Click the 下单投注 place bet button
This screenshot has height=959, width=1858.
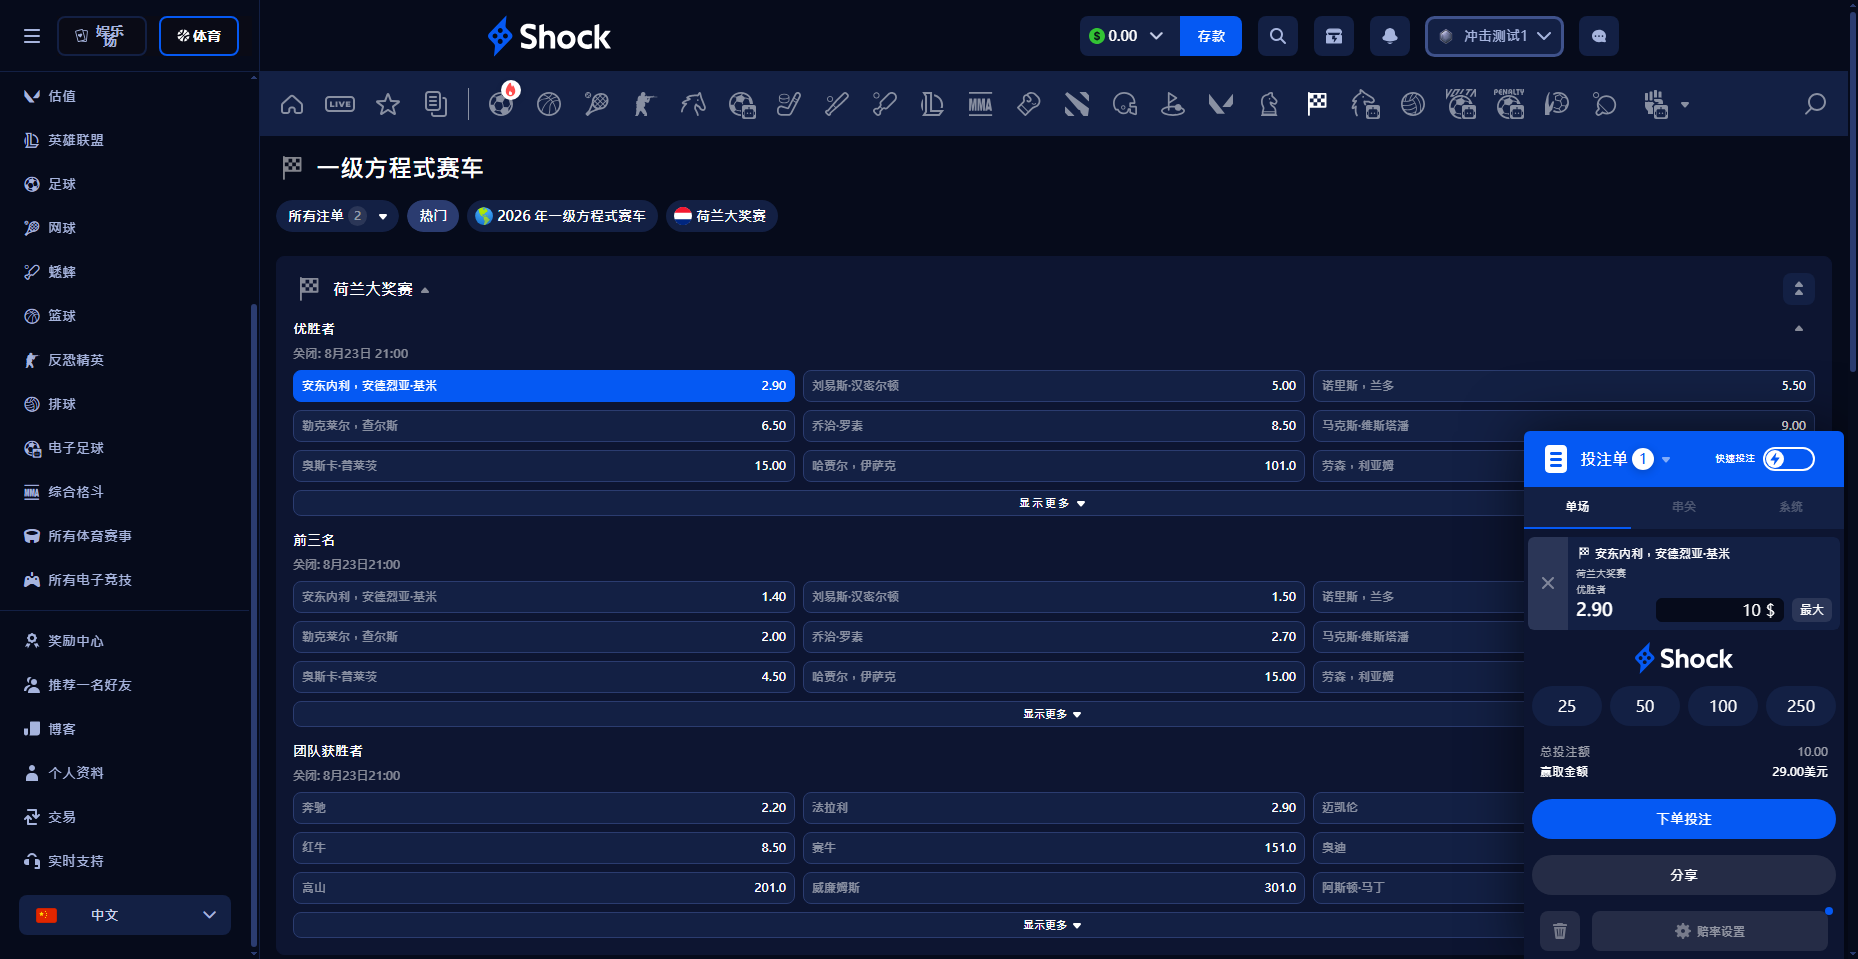(1684, 819)
